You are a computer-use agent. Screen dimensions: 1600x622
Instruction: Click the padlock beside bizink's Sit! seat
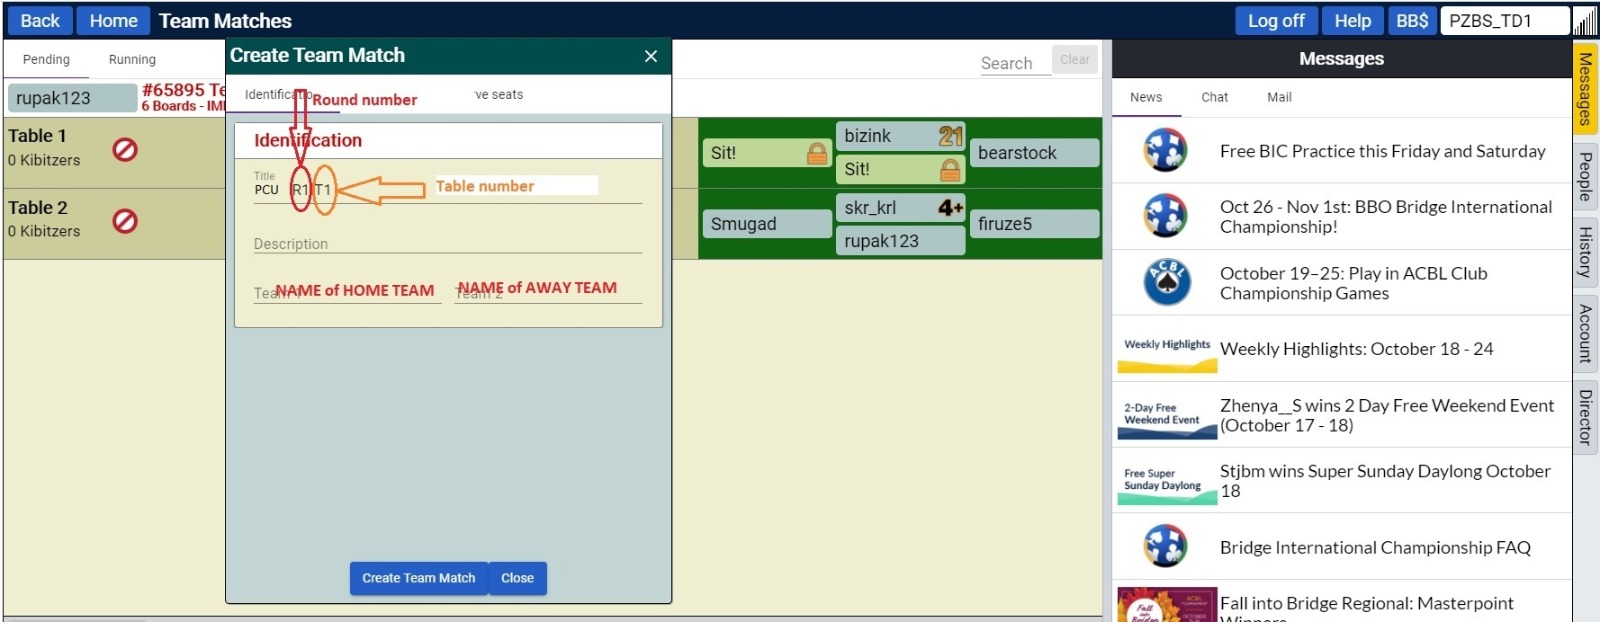click(950, 170)
